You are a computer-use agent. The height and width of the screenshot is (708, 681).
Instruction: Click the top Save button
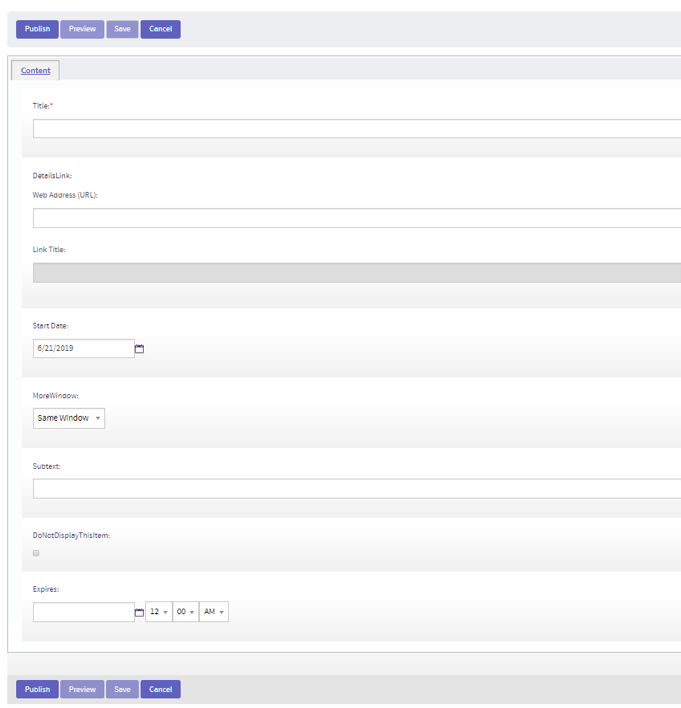[122, 29]
